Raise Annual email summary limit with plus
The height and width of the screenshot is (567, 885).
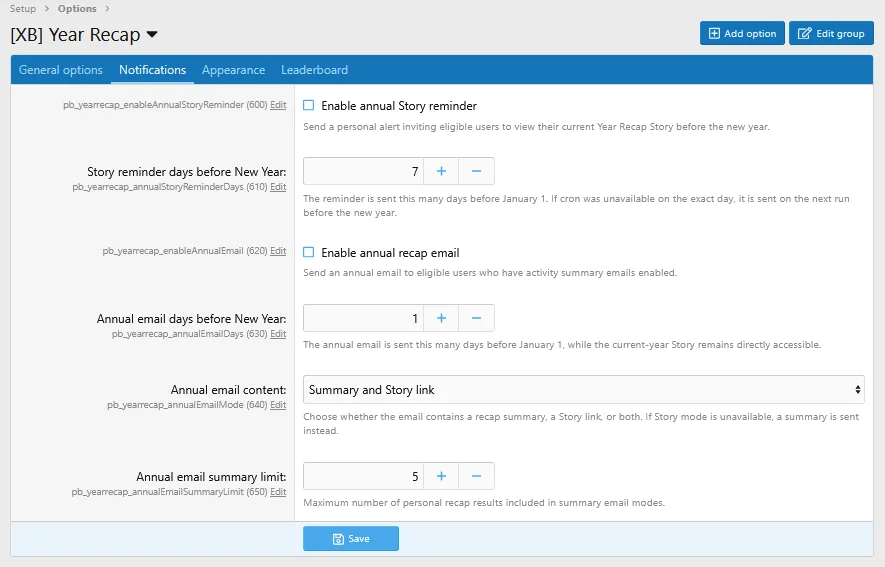click(x=441, y=476)
